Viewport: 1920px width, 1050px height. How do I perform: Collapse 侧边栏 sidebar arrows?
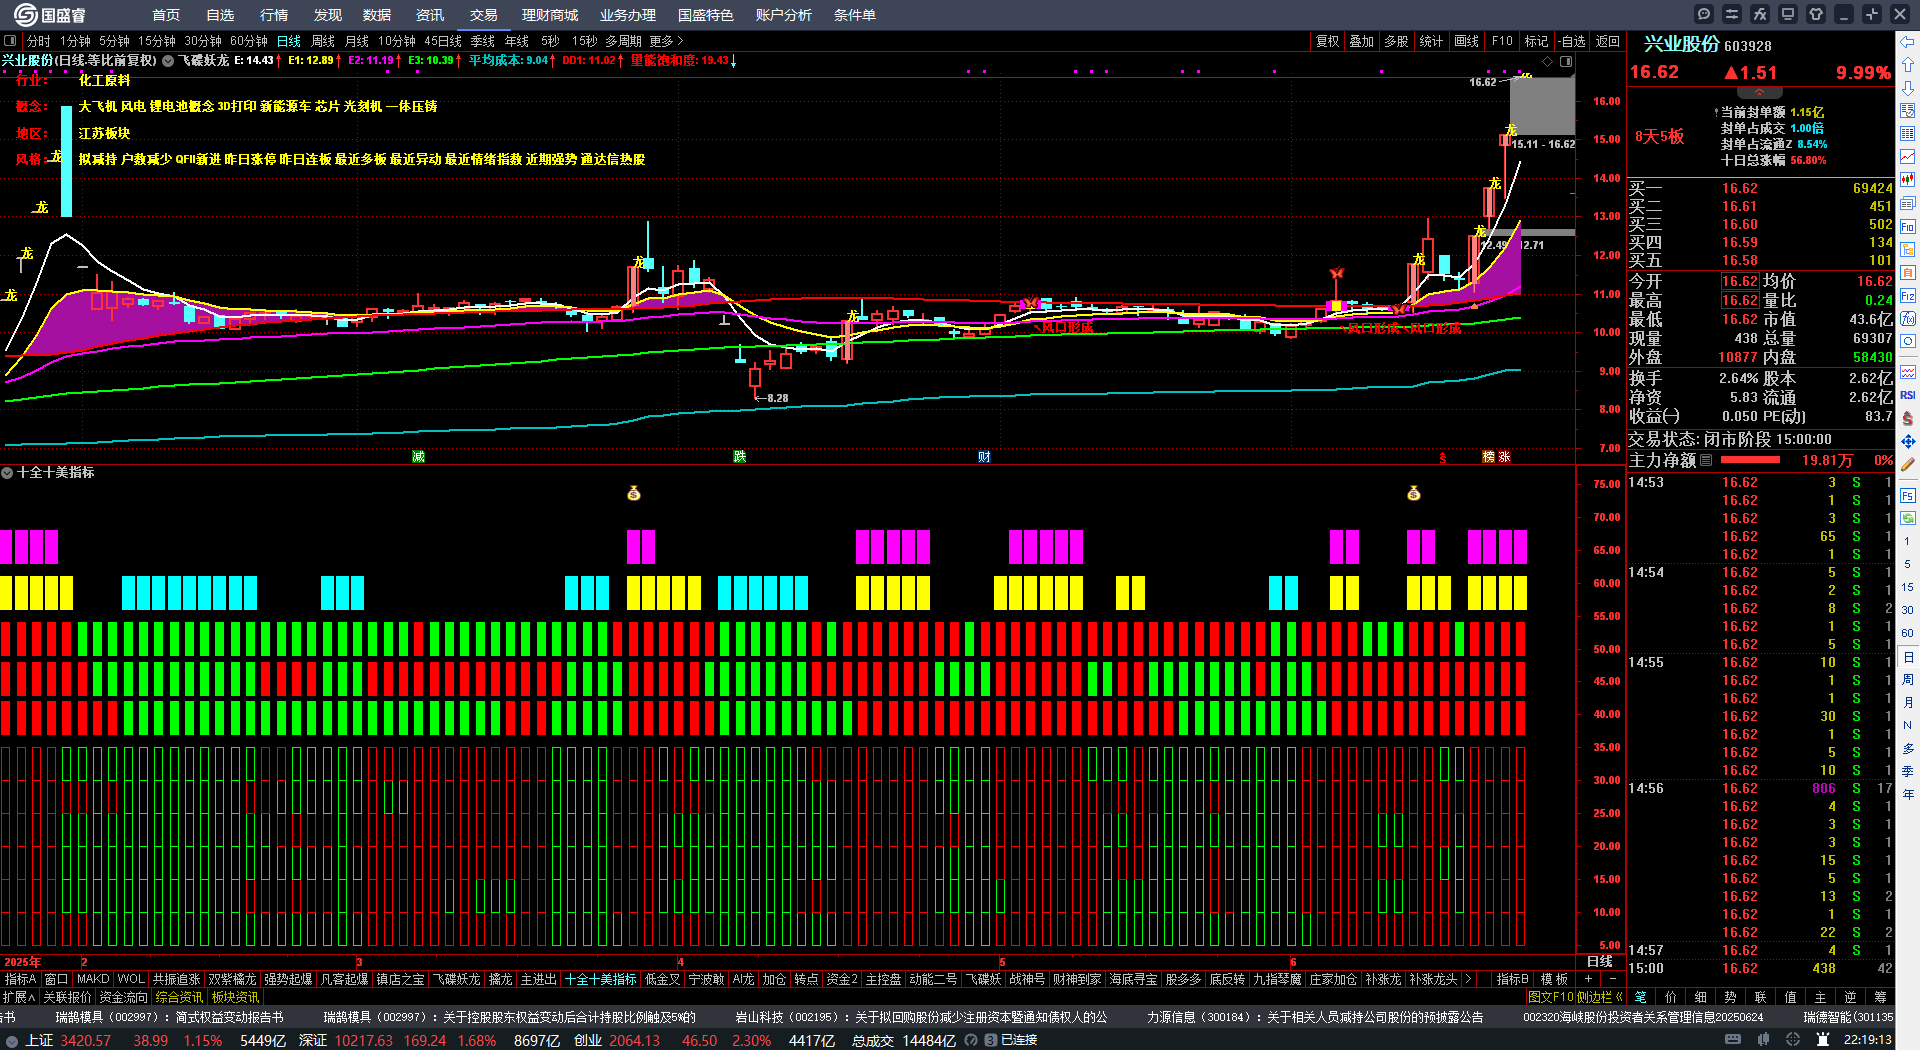coord(1618,997)
